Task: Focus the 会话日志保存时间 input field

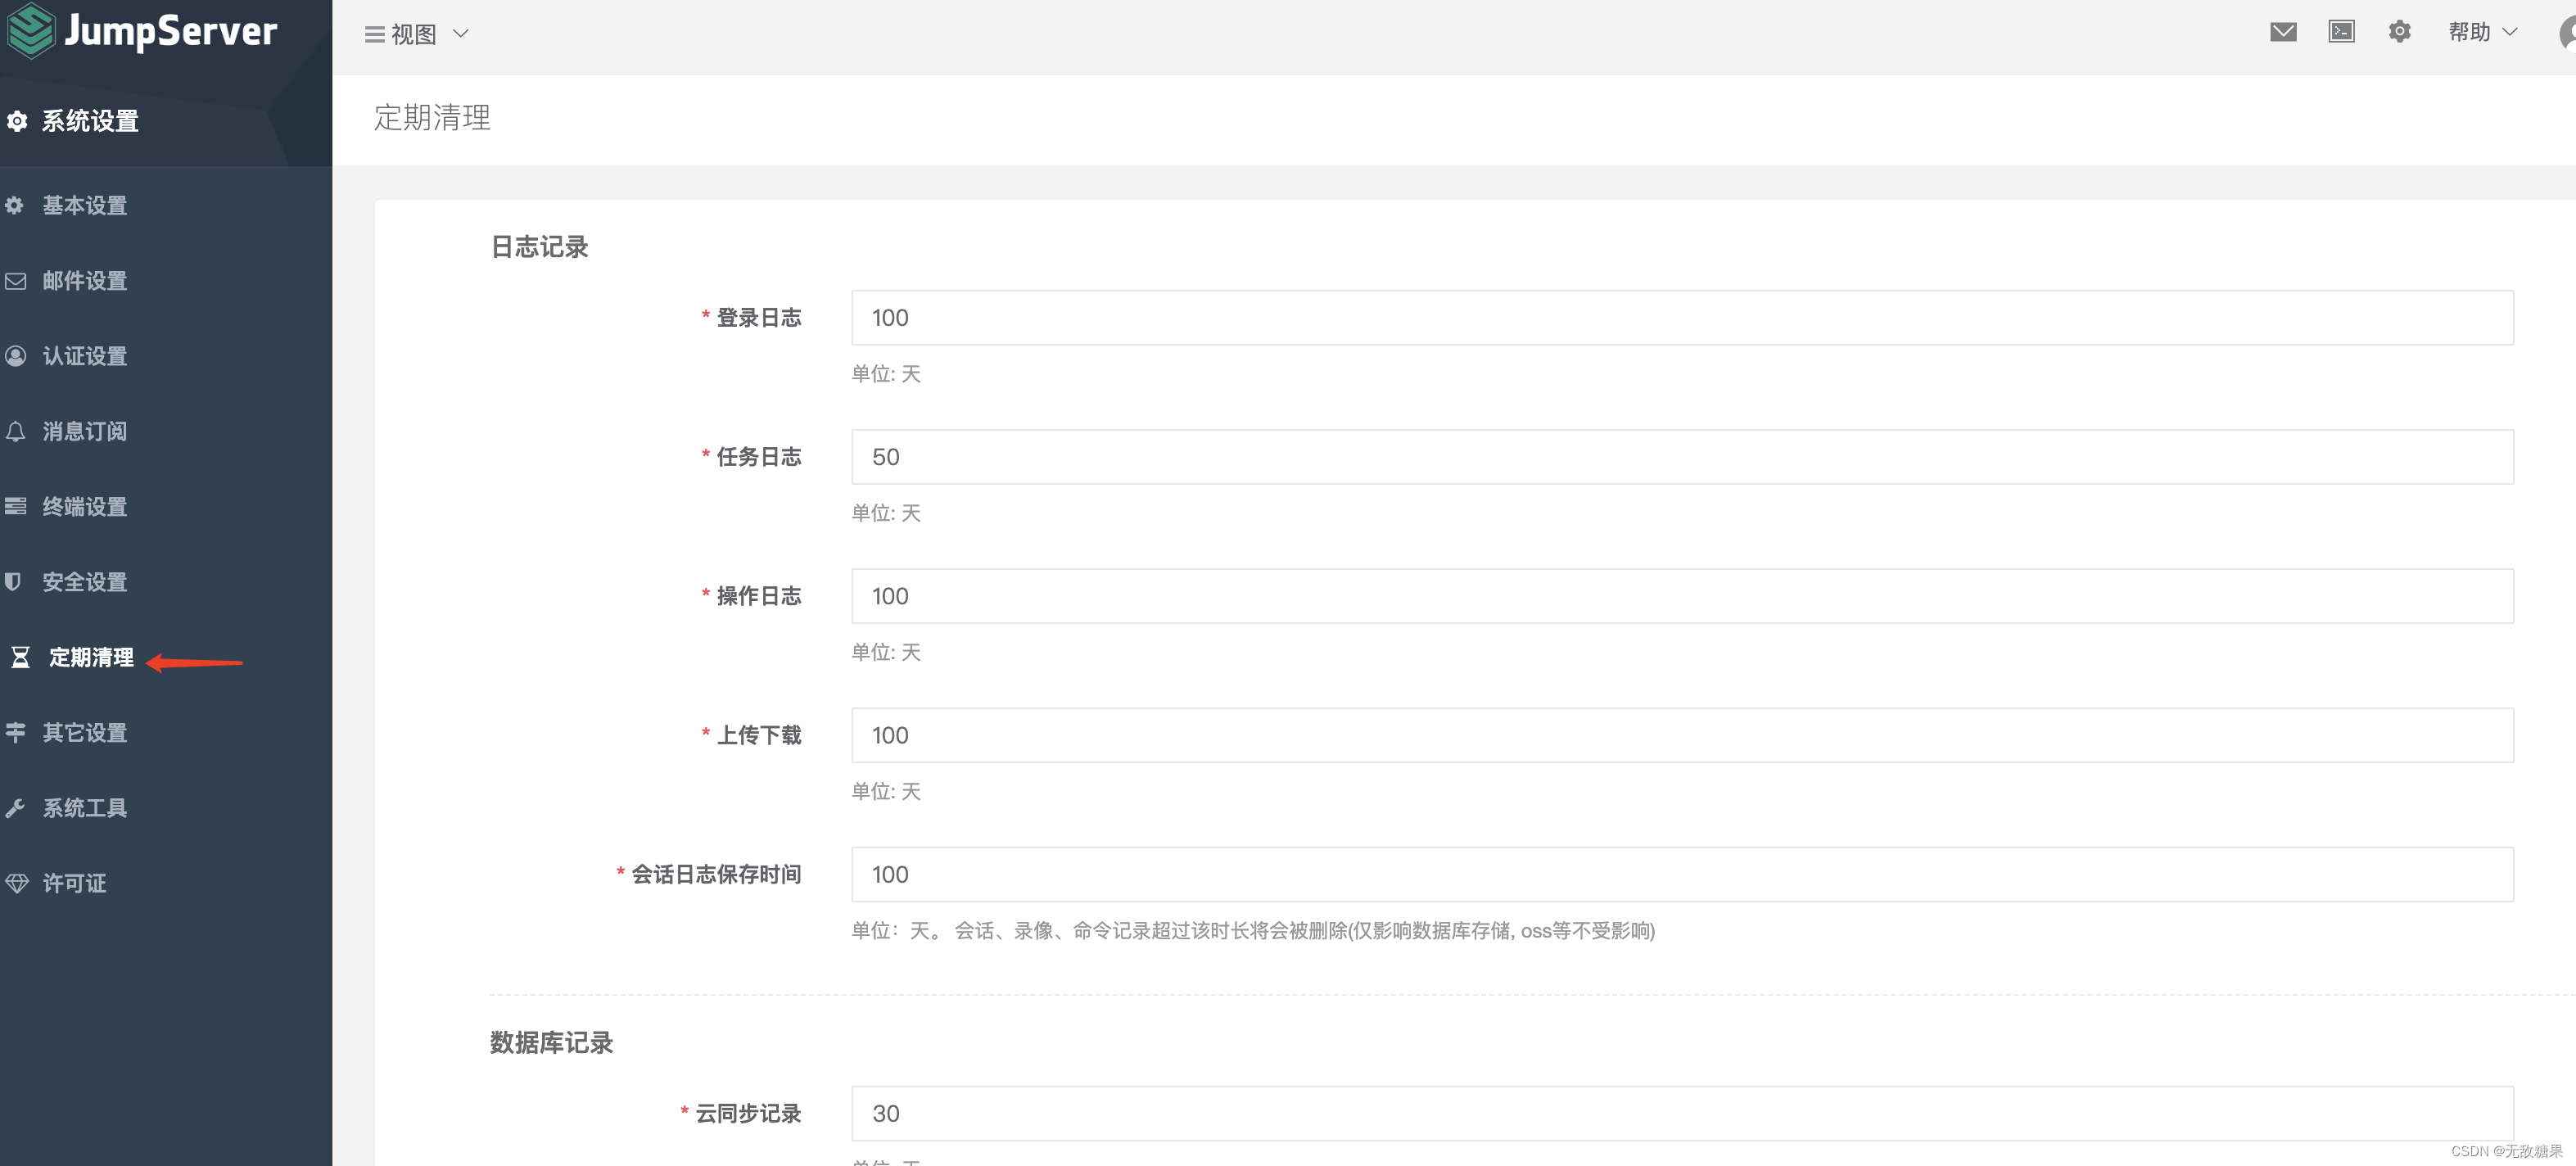Action: pos(1682,874)
